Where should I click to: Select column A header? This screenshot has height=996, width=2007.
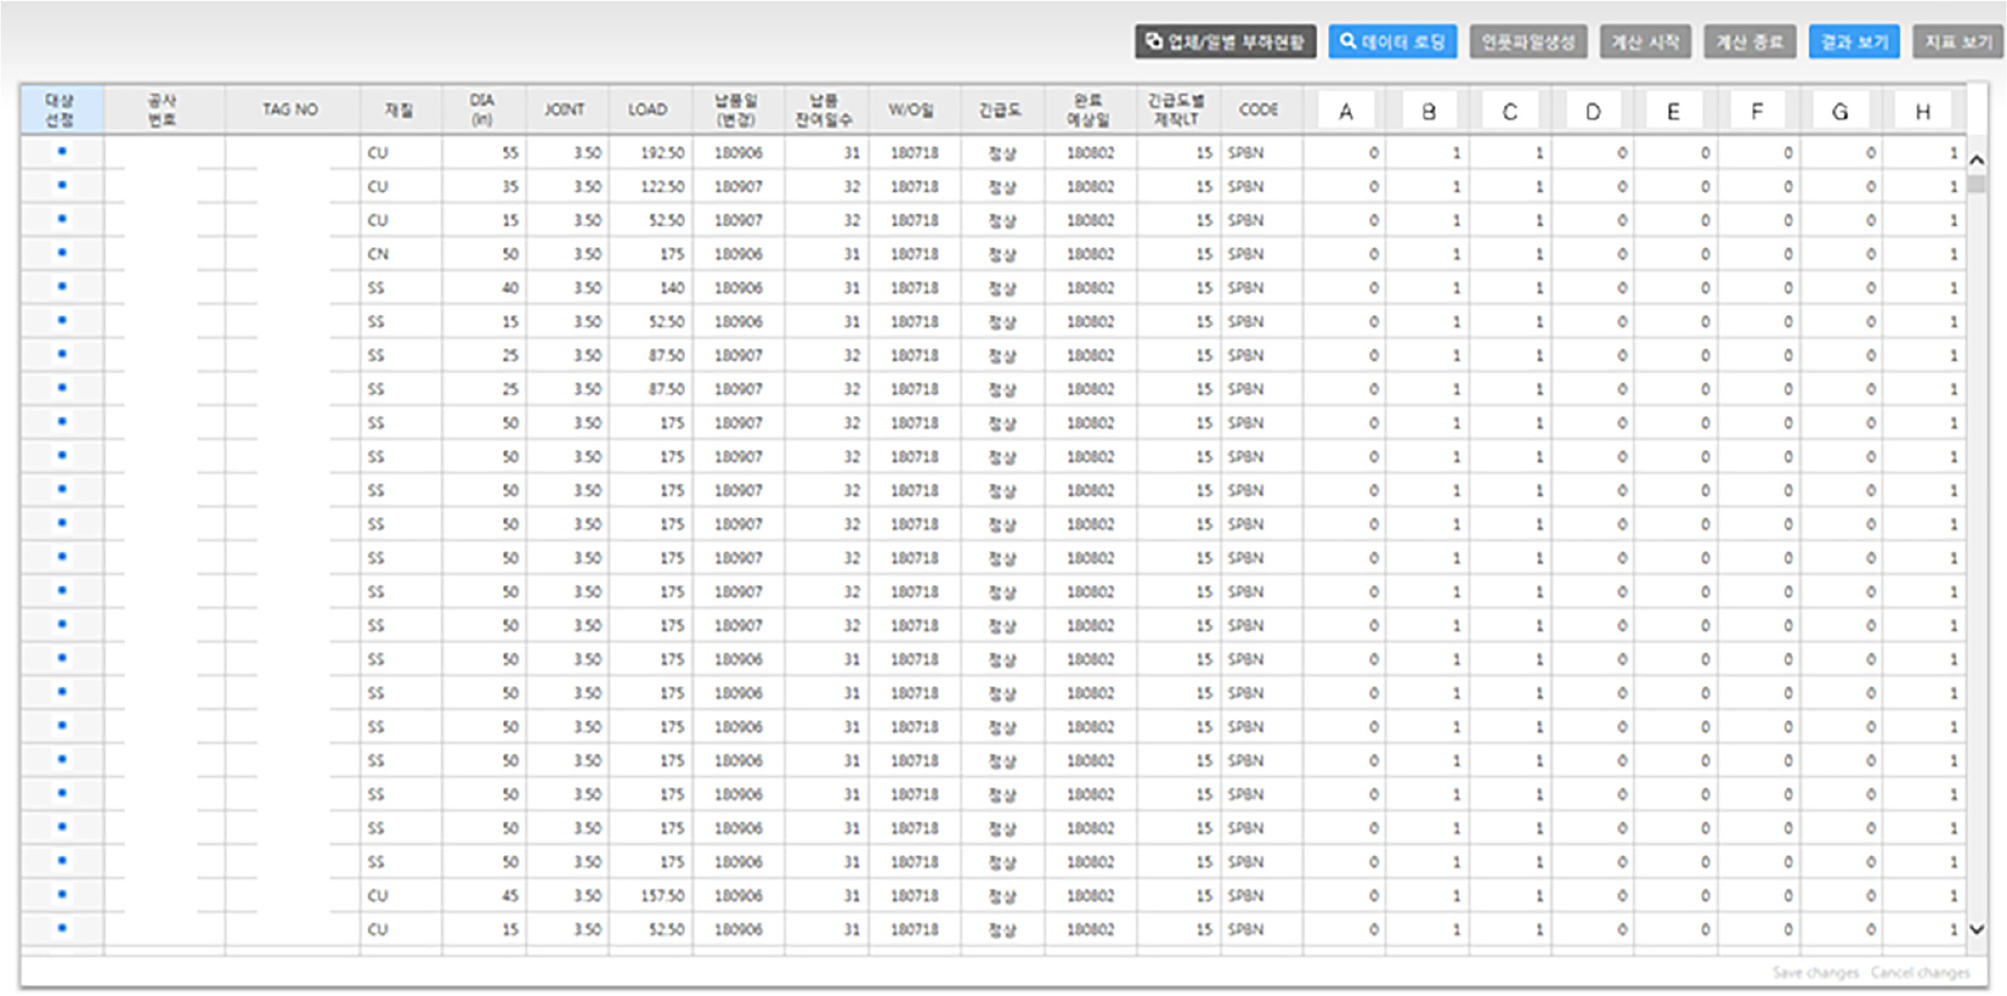click(1346, 111)
